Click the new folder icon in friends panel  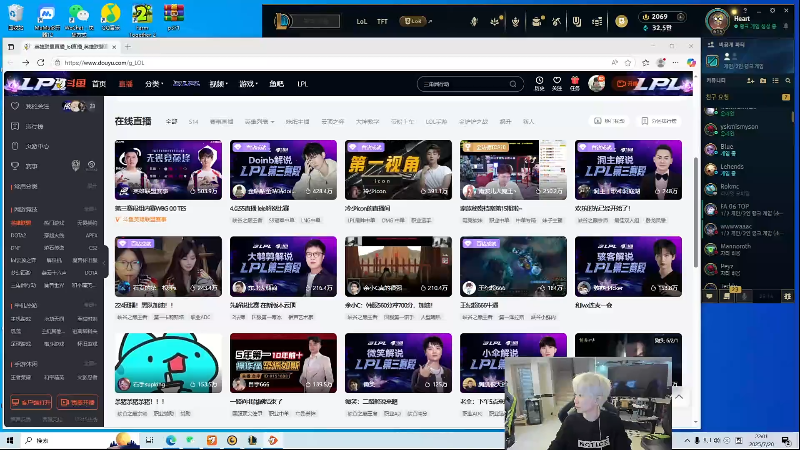click(x=763, y=81)
